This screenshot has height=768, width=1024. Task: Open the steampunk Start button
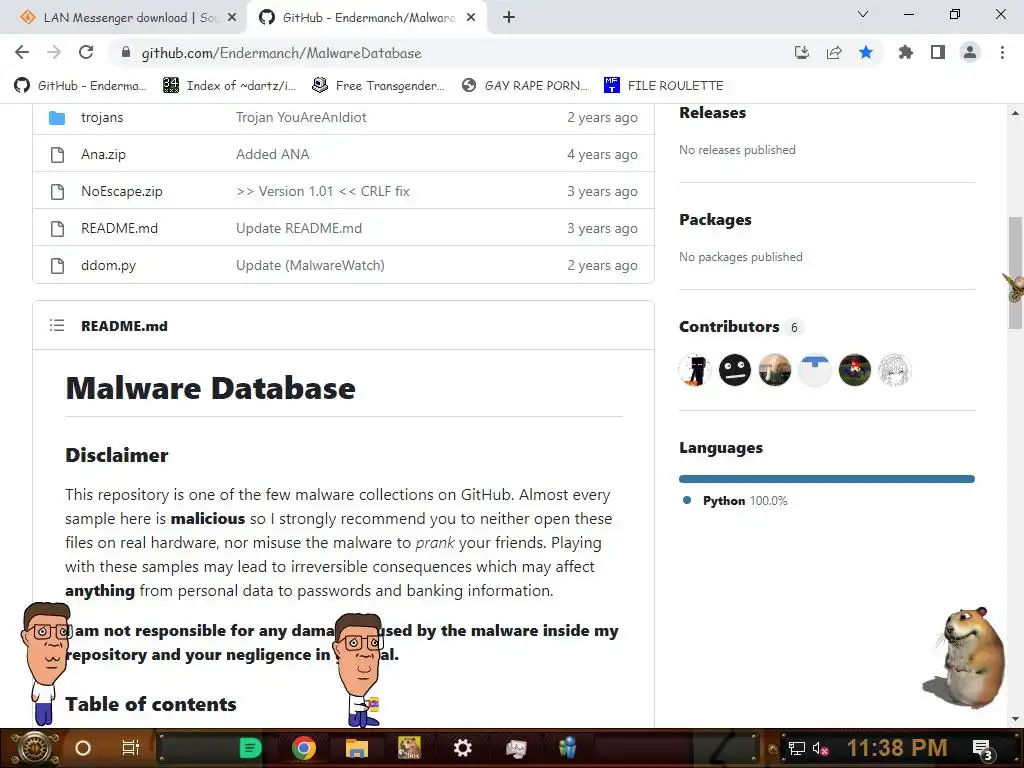(33, 748)
